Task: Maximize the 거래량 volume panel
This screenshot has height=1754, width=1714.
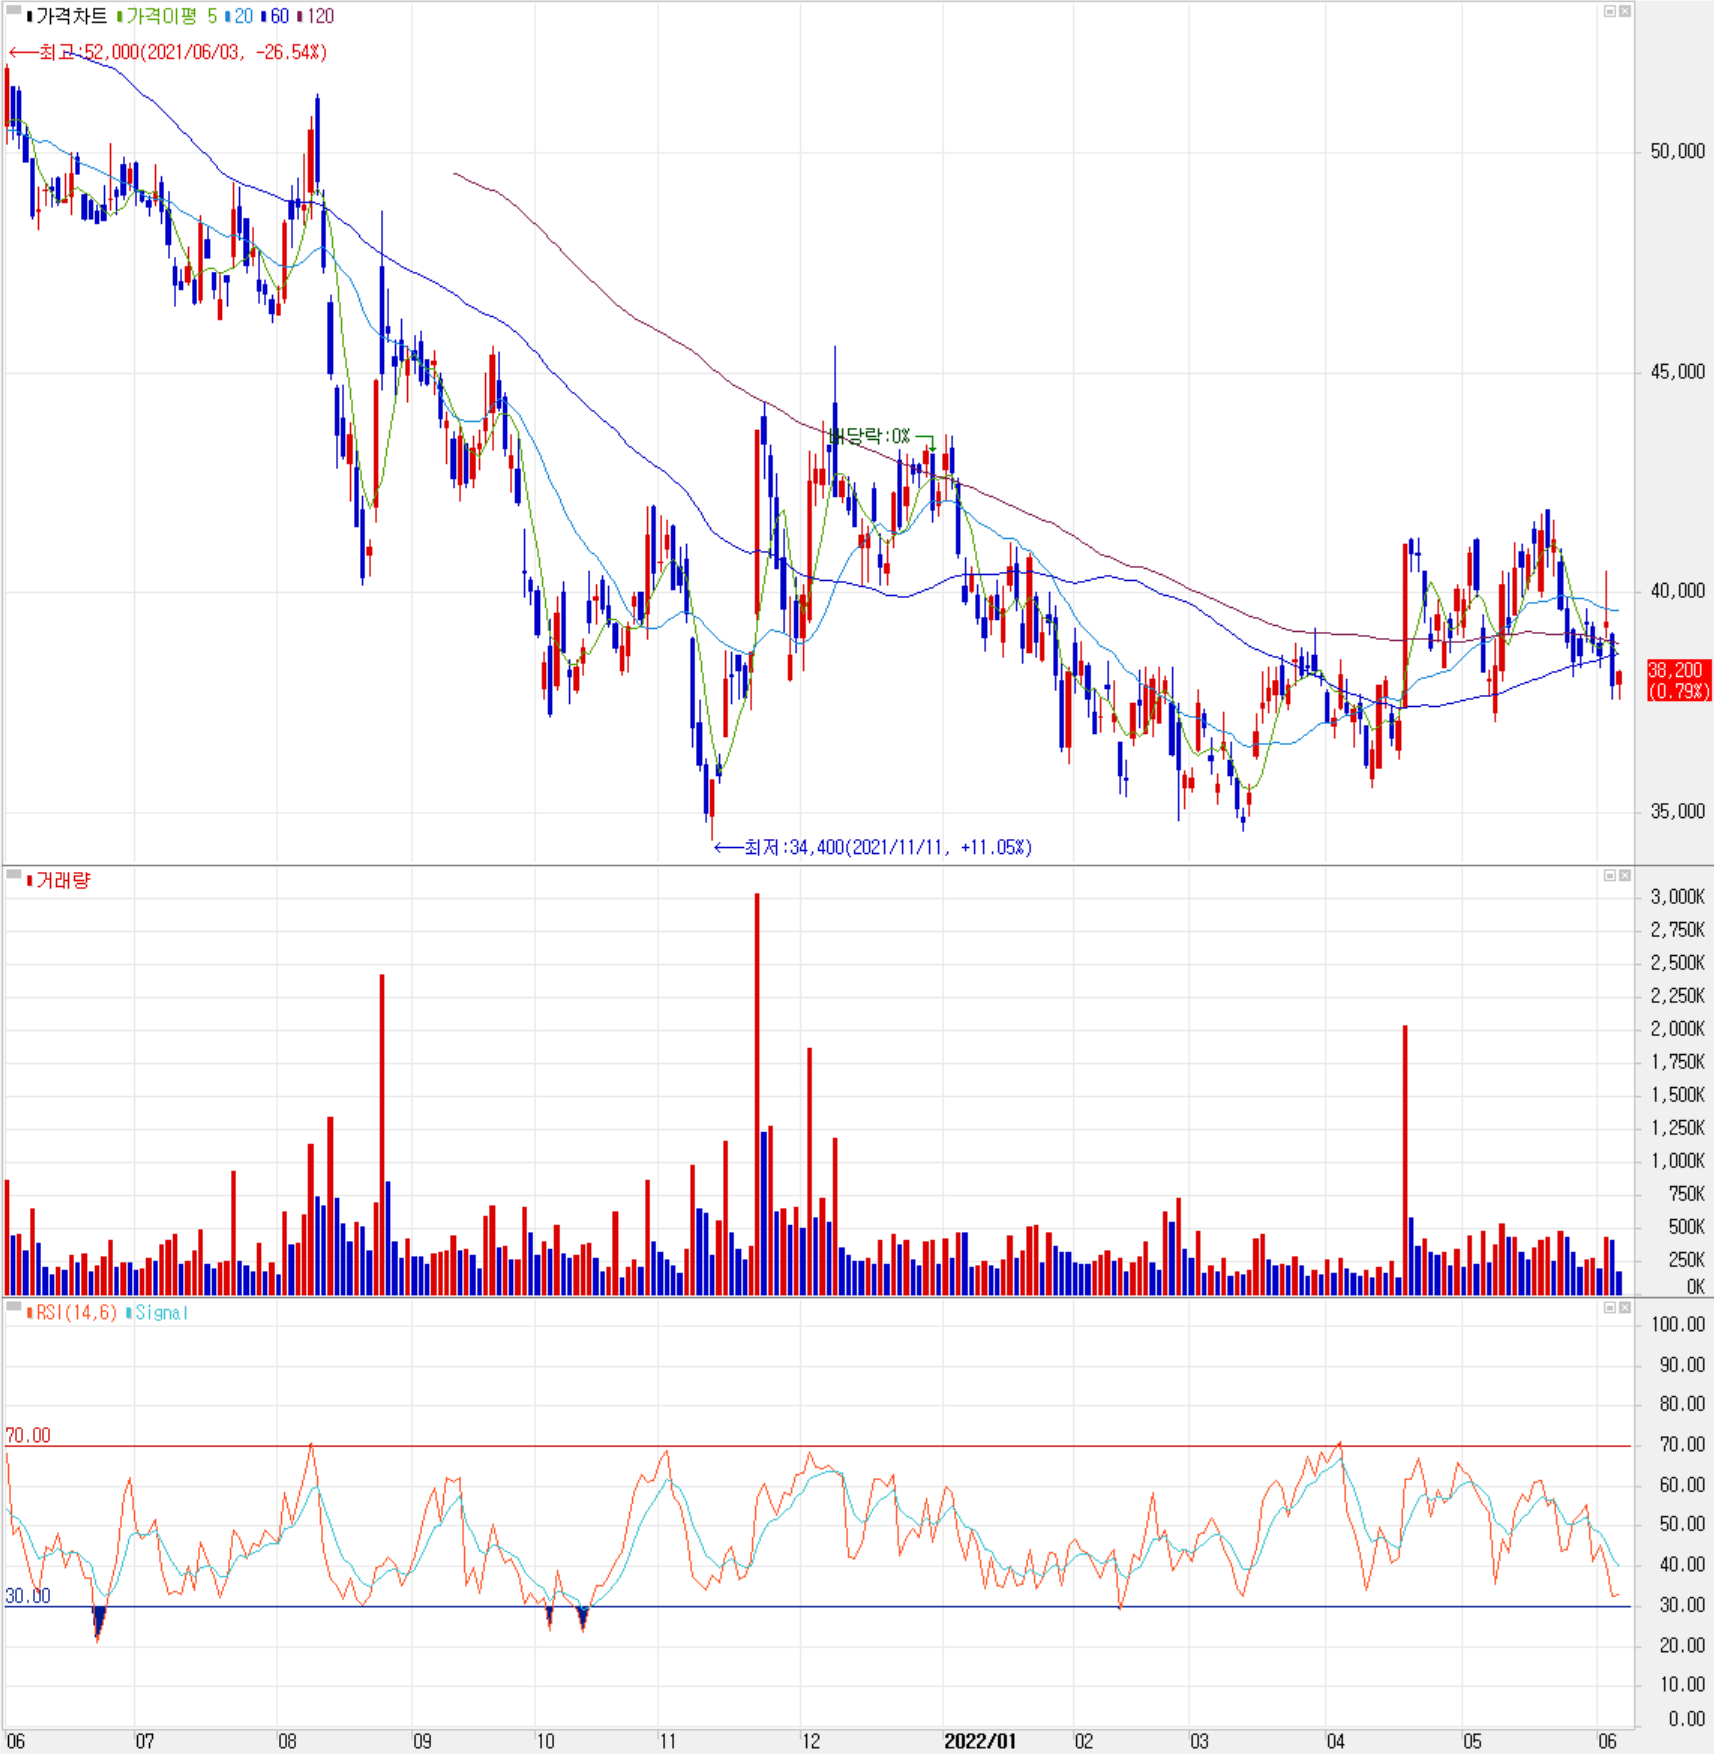Action: [1610, 875]
